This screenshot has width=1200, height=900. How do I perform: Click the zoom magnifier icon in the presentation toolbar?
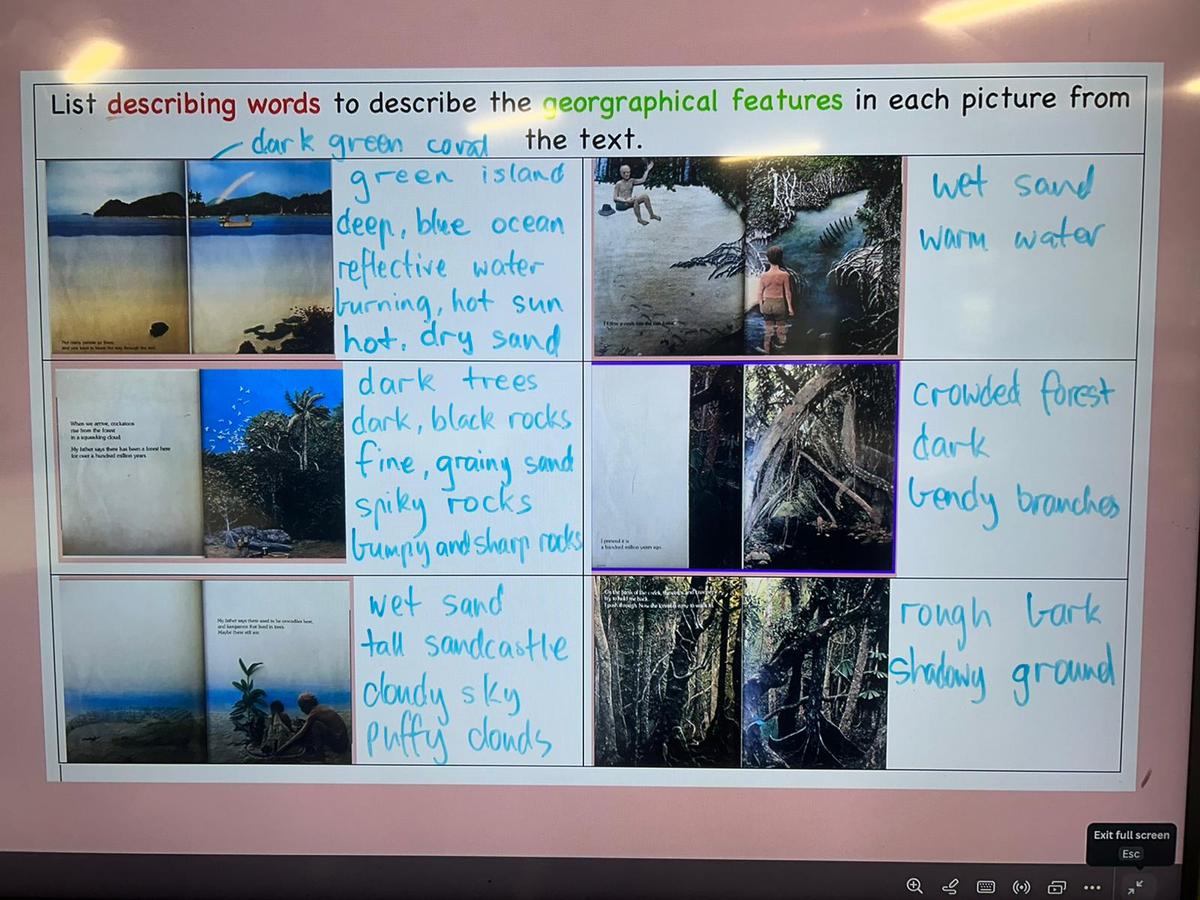click(x=914, y=885)
